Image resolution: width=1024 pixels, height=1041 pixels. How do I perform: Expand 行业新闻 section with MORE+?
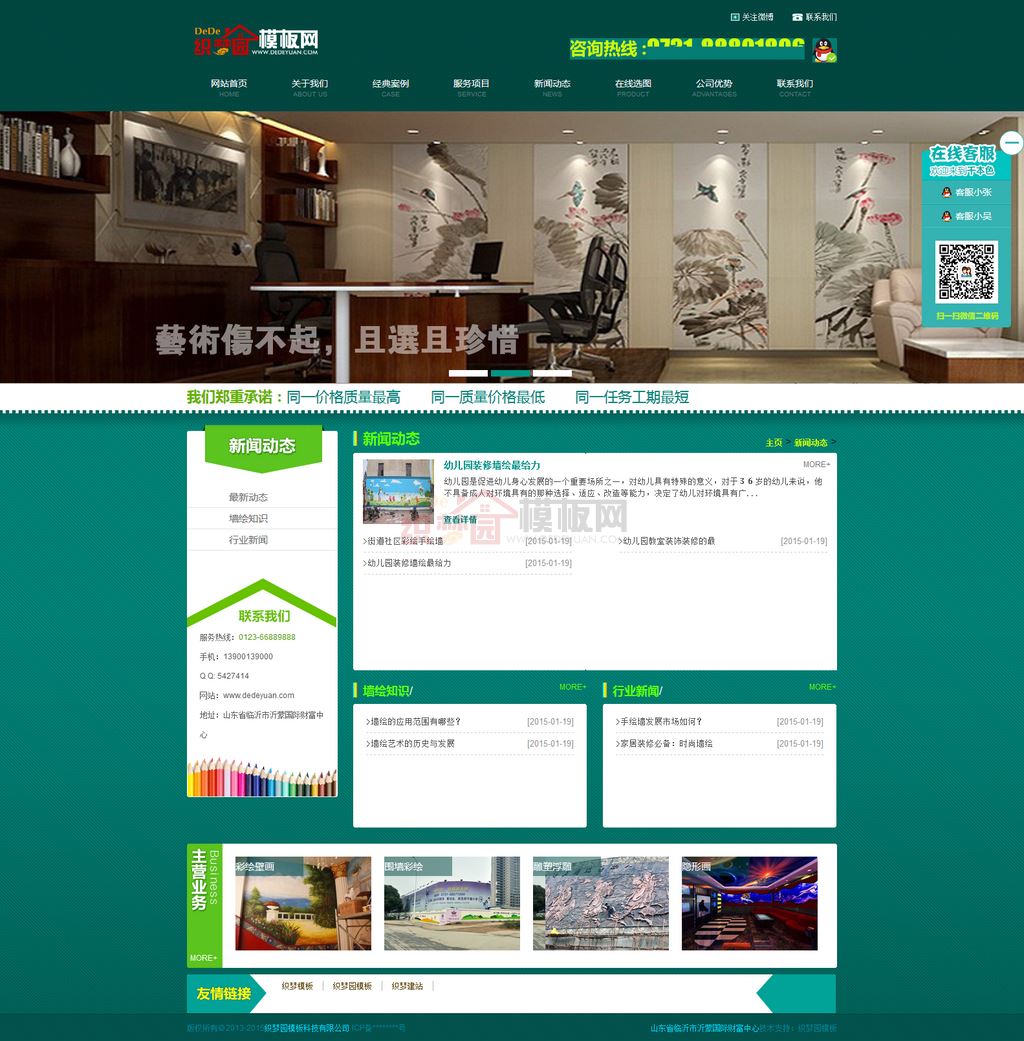(x=822, y=687)
